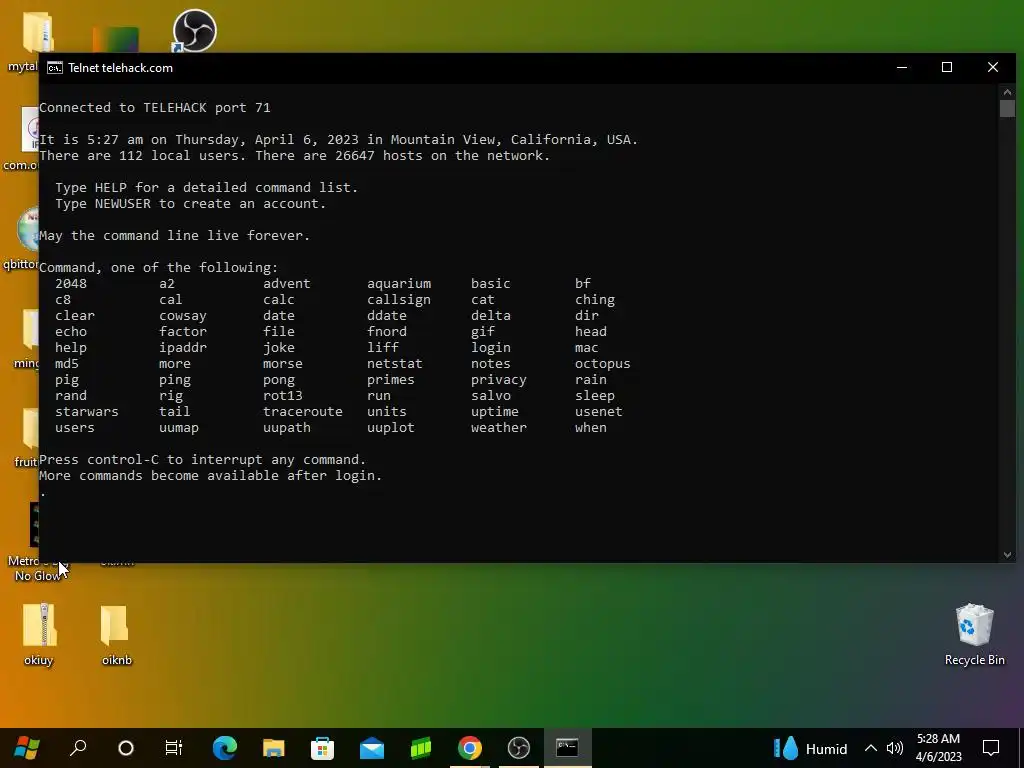
Task: Click the console scrollbar down arrow
Action: (x=1007, y=554)
